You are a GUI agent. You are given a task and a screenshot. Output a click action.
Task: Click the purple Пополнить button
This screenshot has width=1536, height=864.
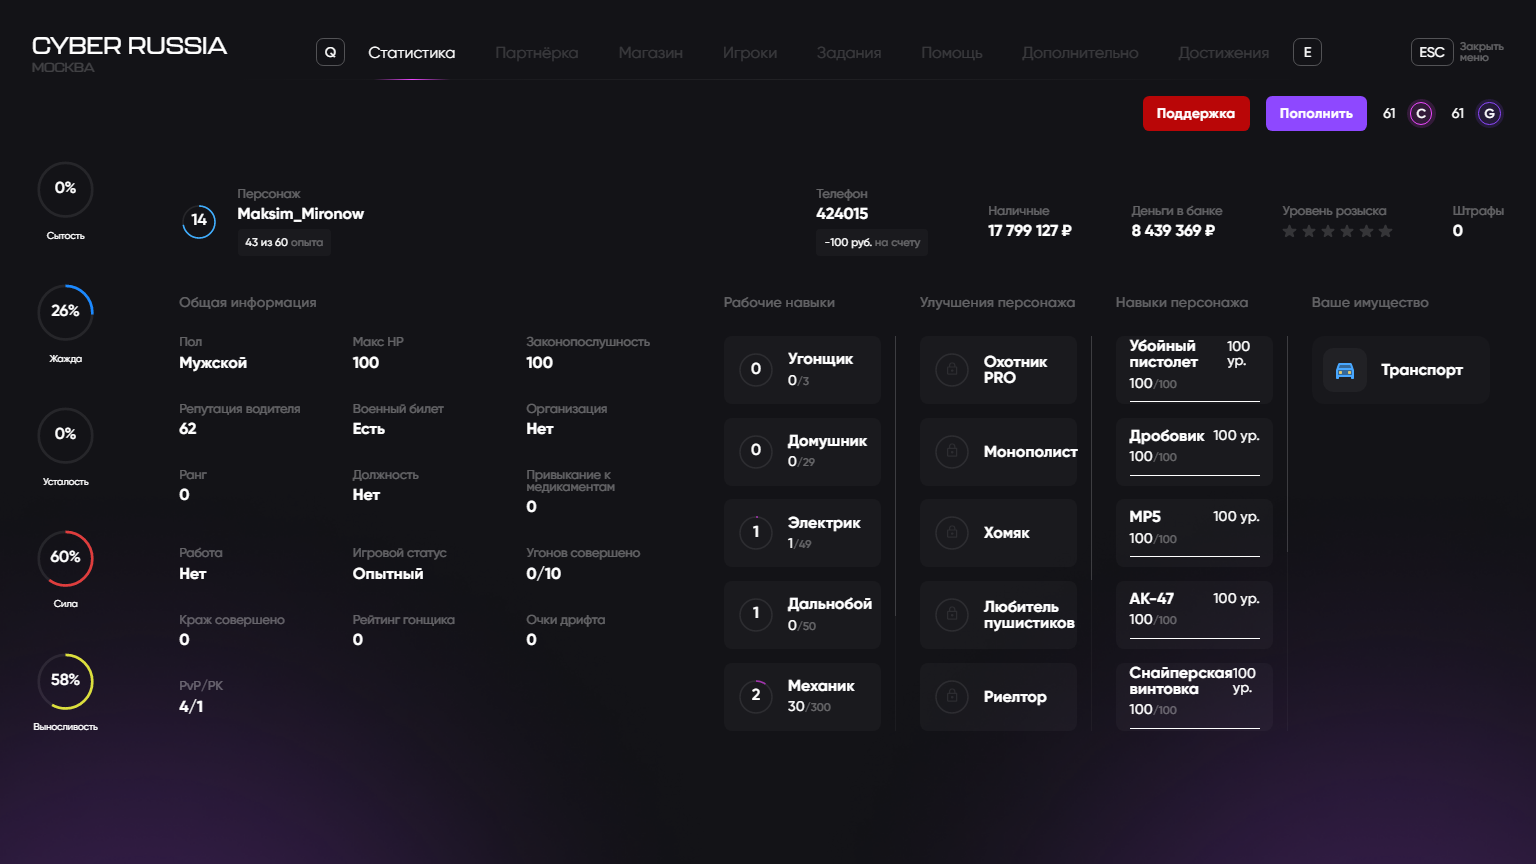click(x=1316, y=114)
